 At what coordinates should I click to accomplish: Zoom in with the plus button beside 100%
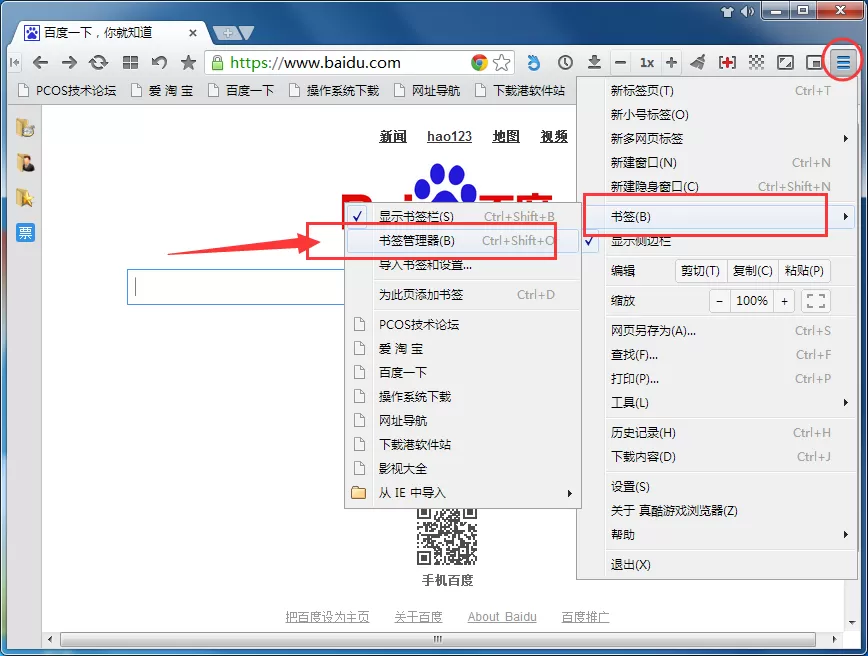784,301
